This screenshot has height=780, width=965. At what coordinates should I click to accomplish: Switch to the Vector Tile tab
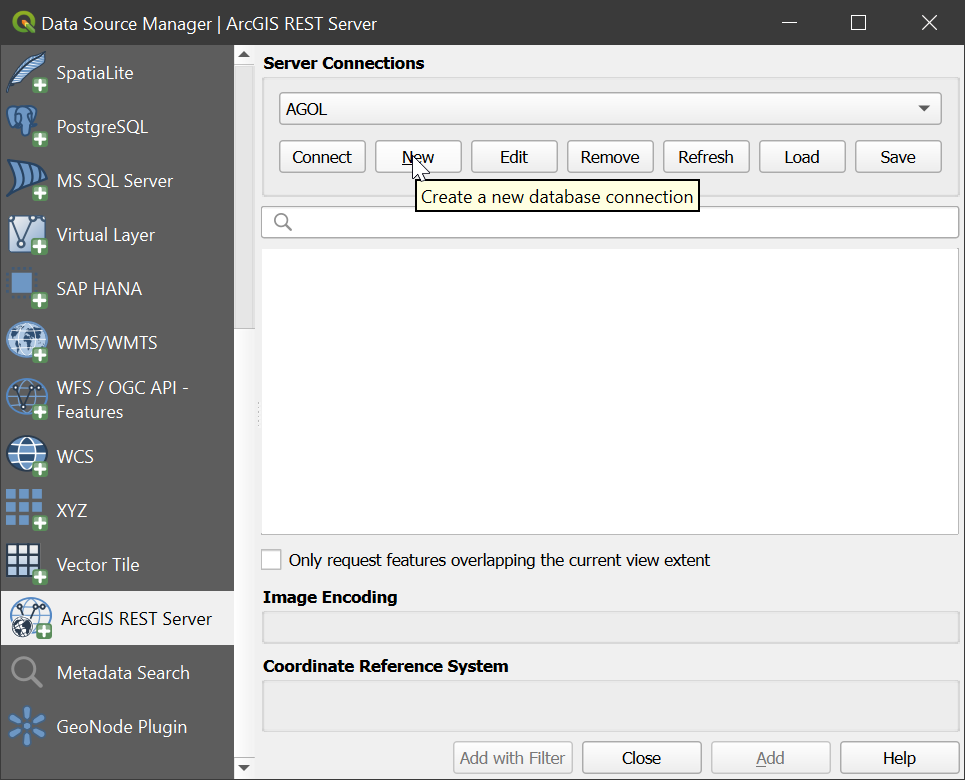click(x=97, y=565)
